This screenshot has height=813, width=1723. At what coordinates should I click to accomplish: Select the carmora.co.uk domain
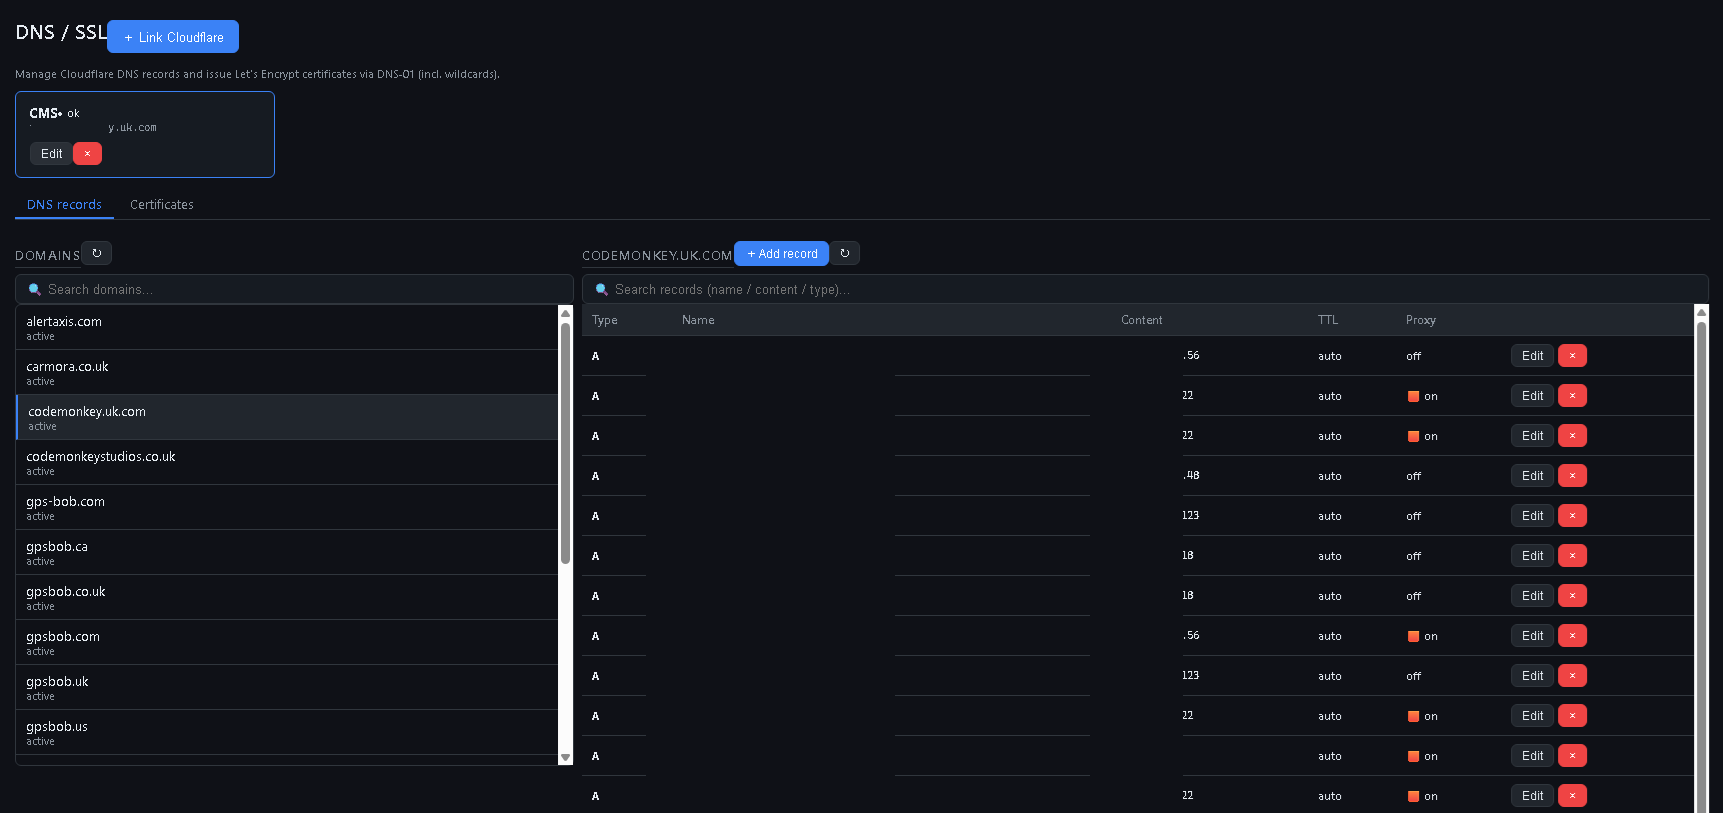pos(287,372)
